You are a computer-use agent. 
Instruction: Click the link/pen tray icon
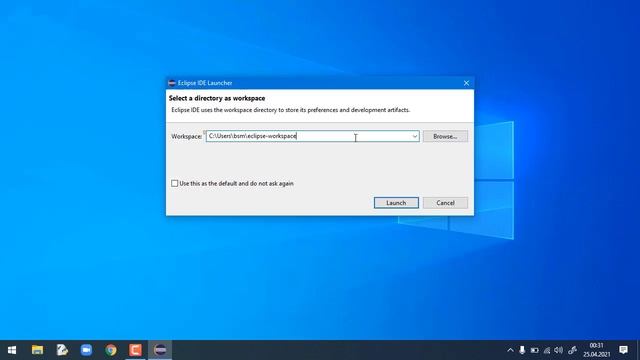pyautogui.click(x=573, y=350)
